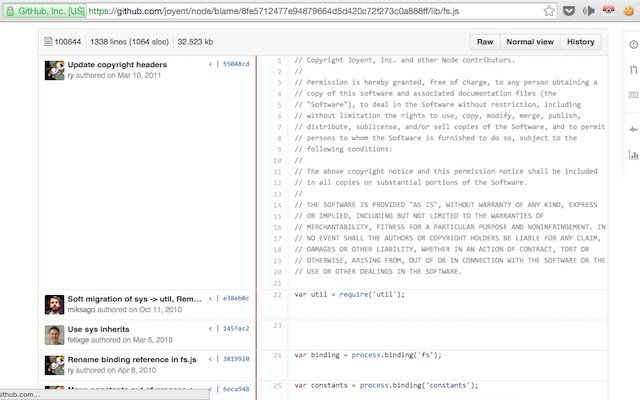The image size is (640, 400).
Task: Click the browser address bar URL
Action: (x=273, y=11)
